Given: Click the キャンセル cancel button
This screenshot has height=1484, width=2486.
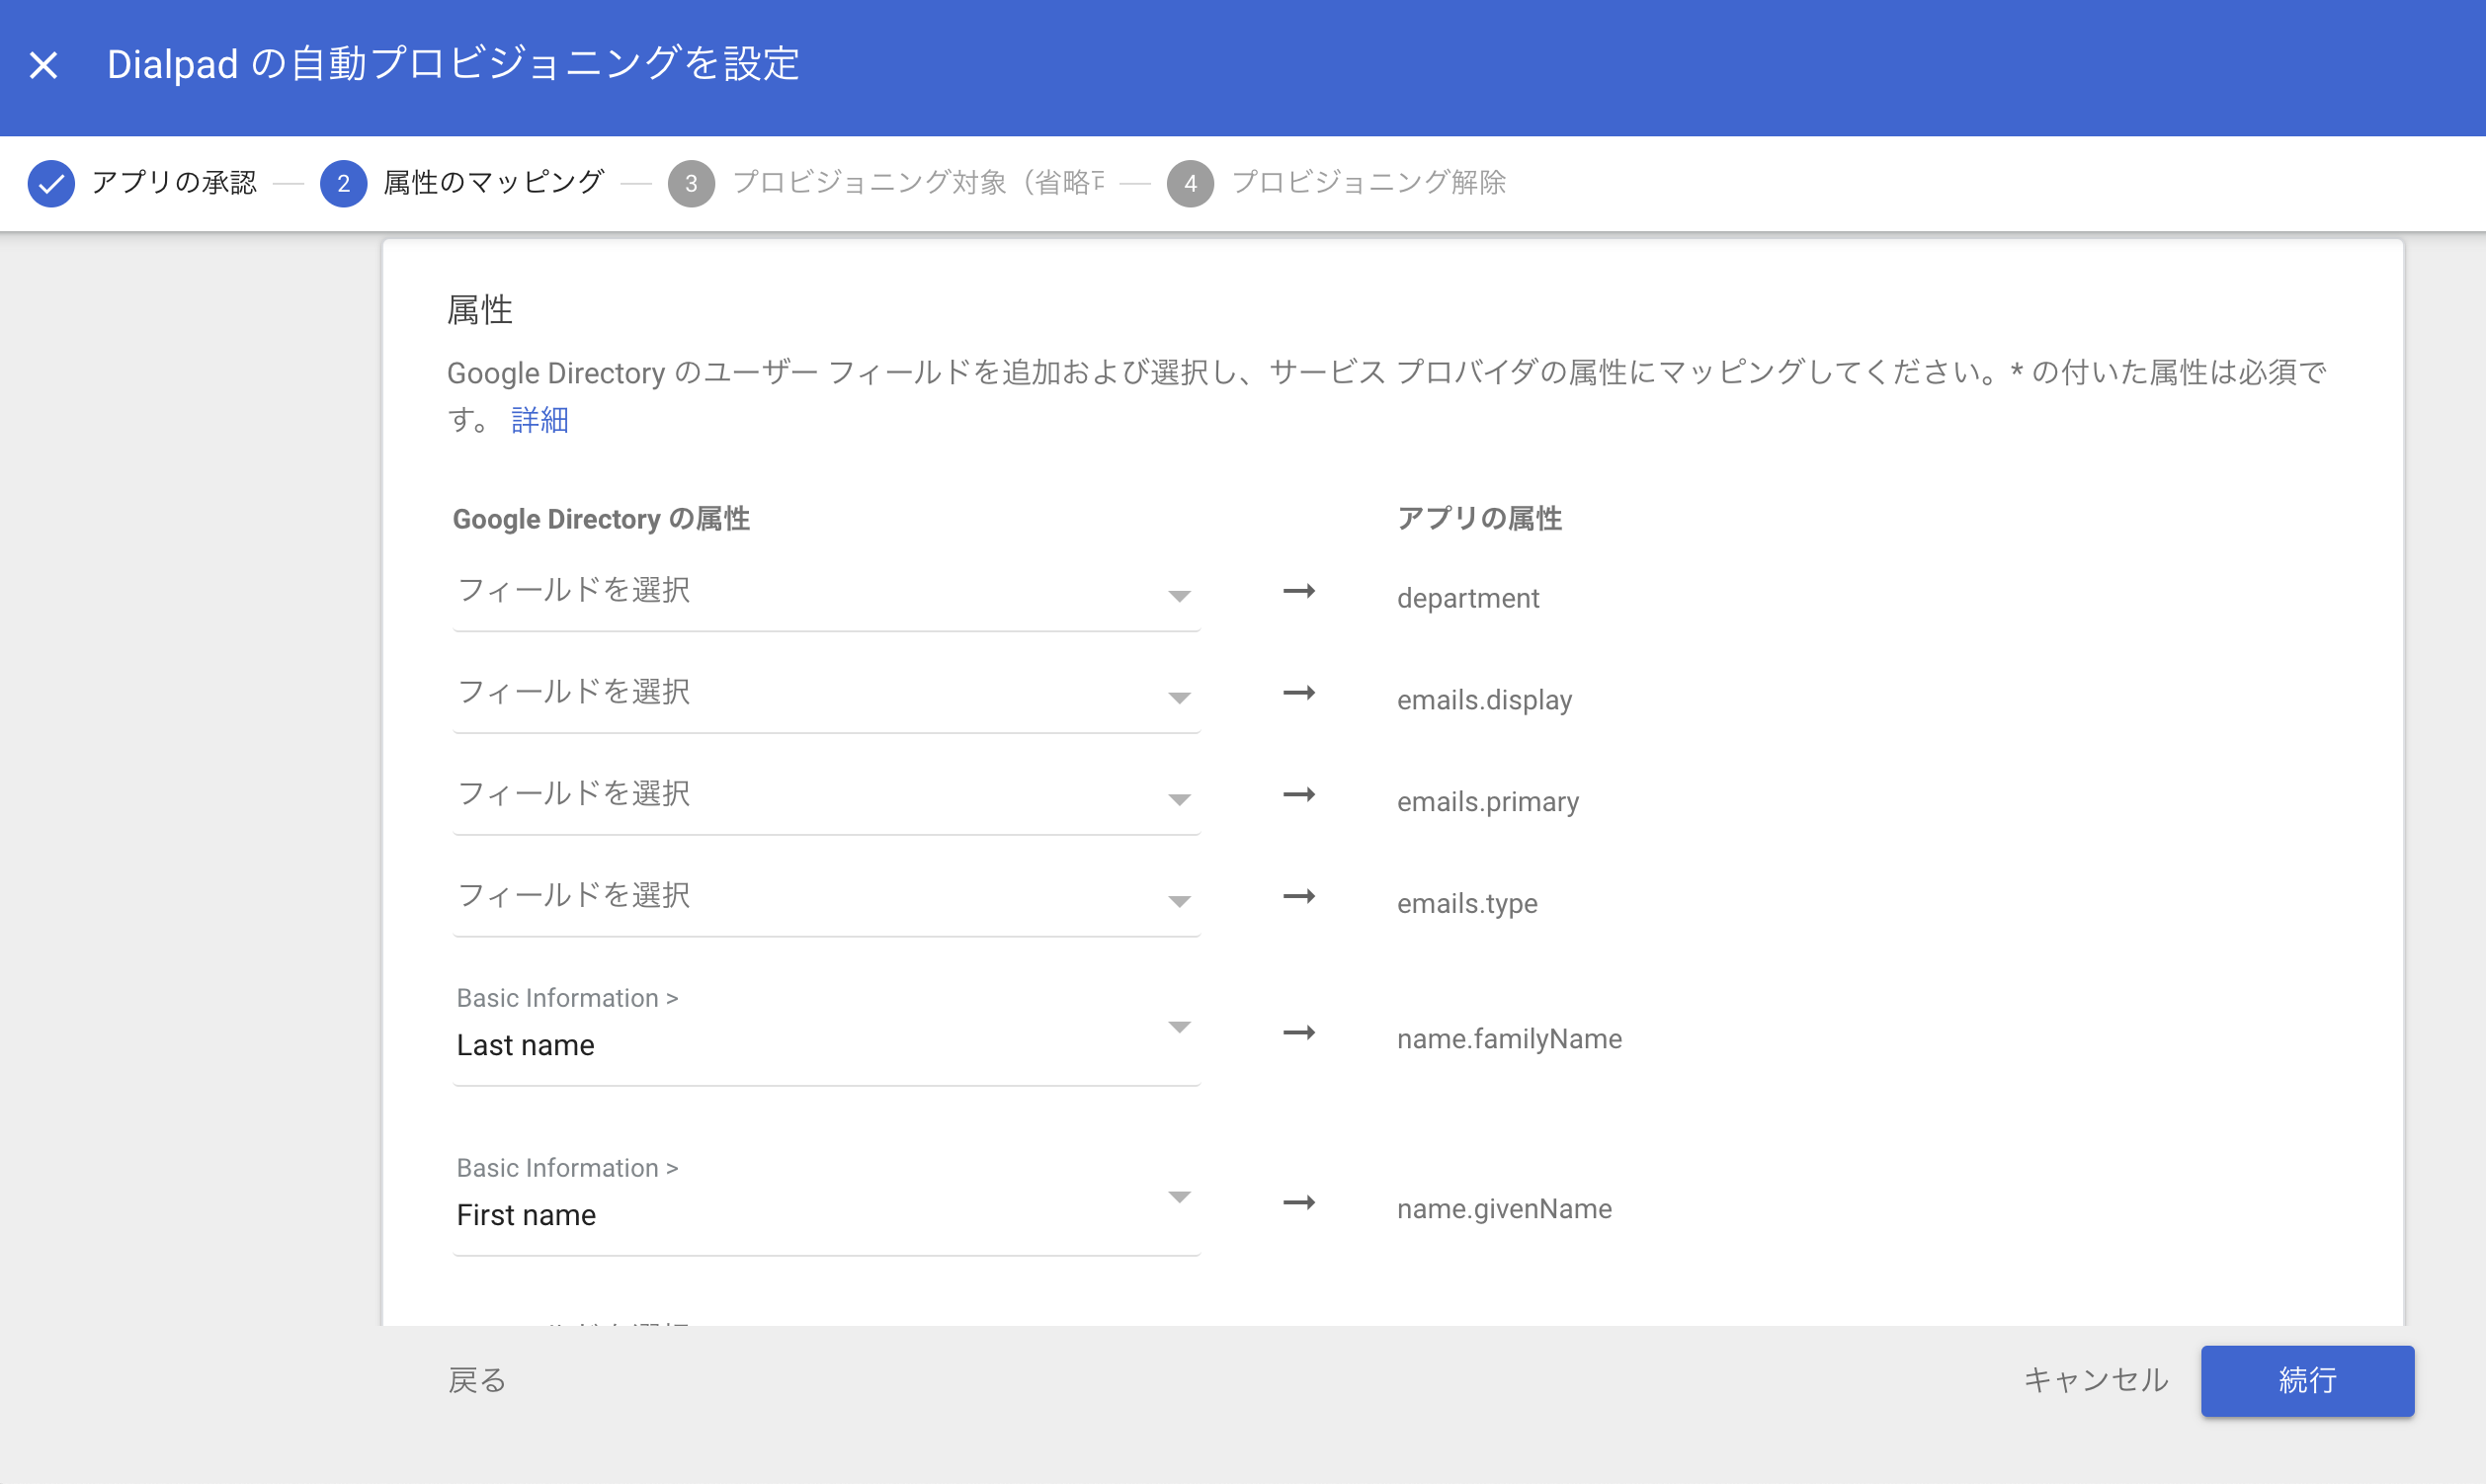Looking at the screenshot, I should 2096,1381.
